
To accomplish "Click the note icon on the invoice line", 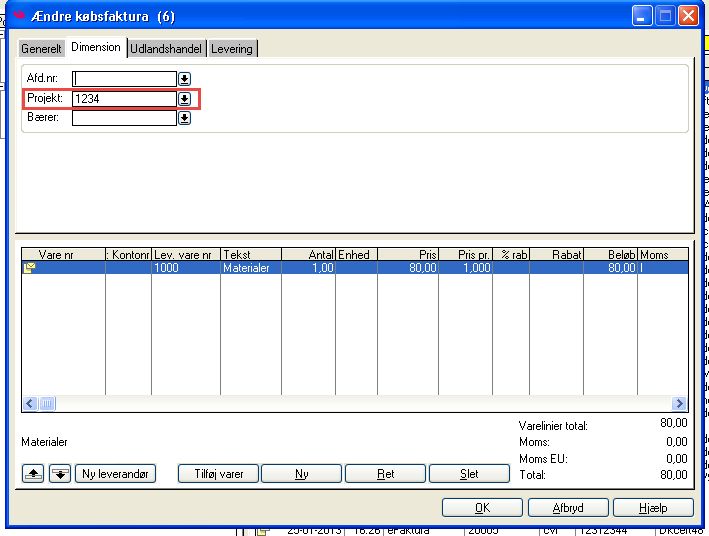I will pos(29,268).
